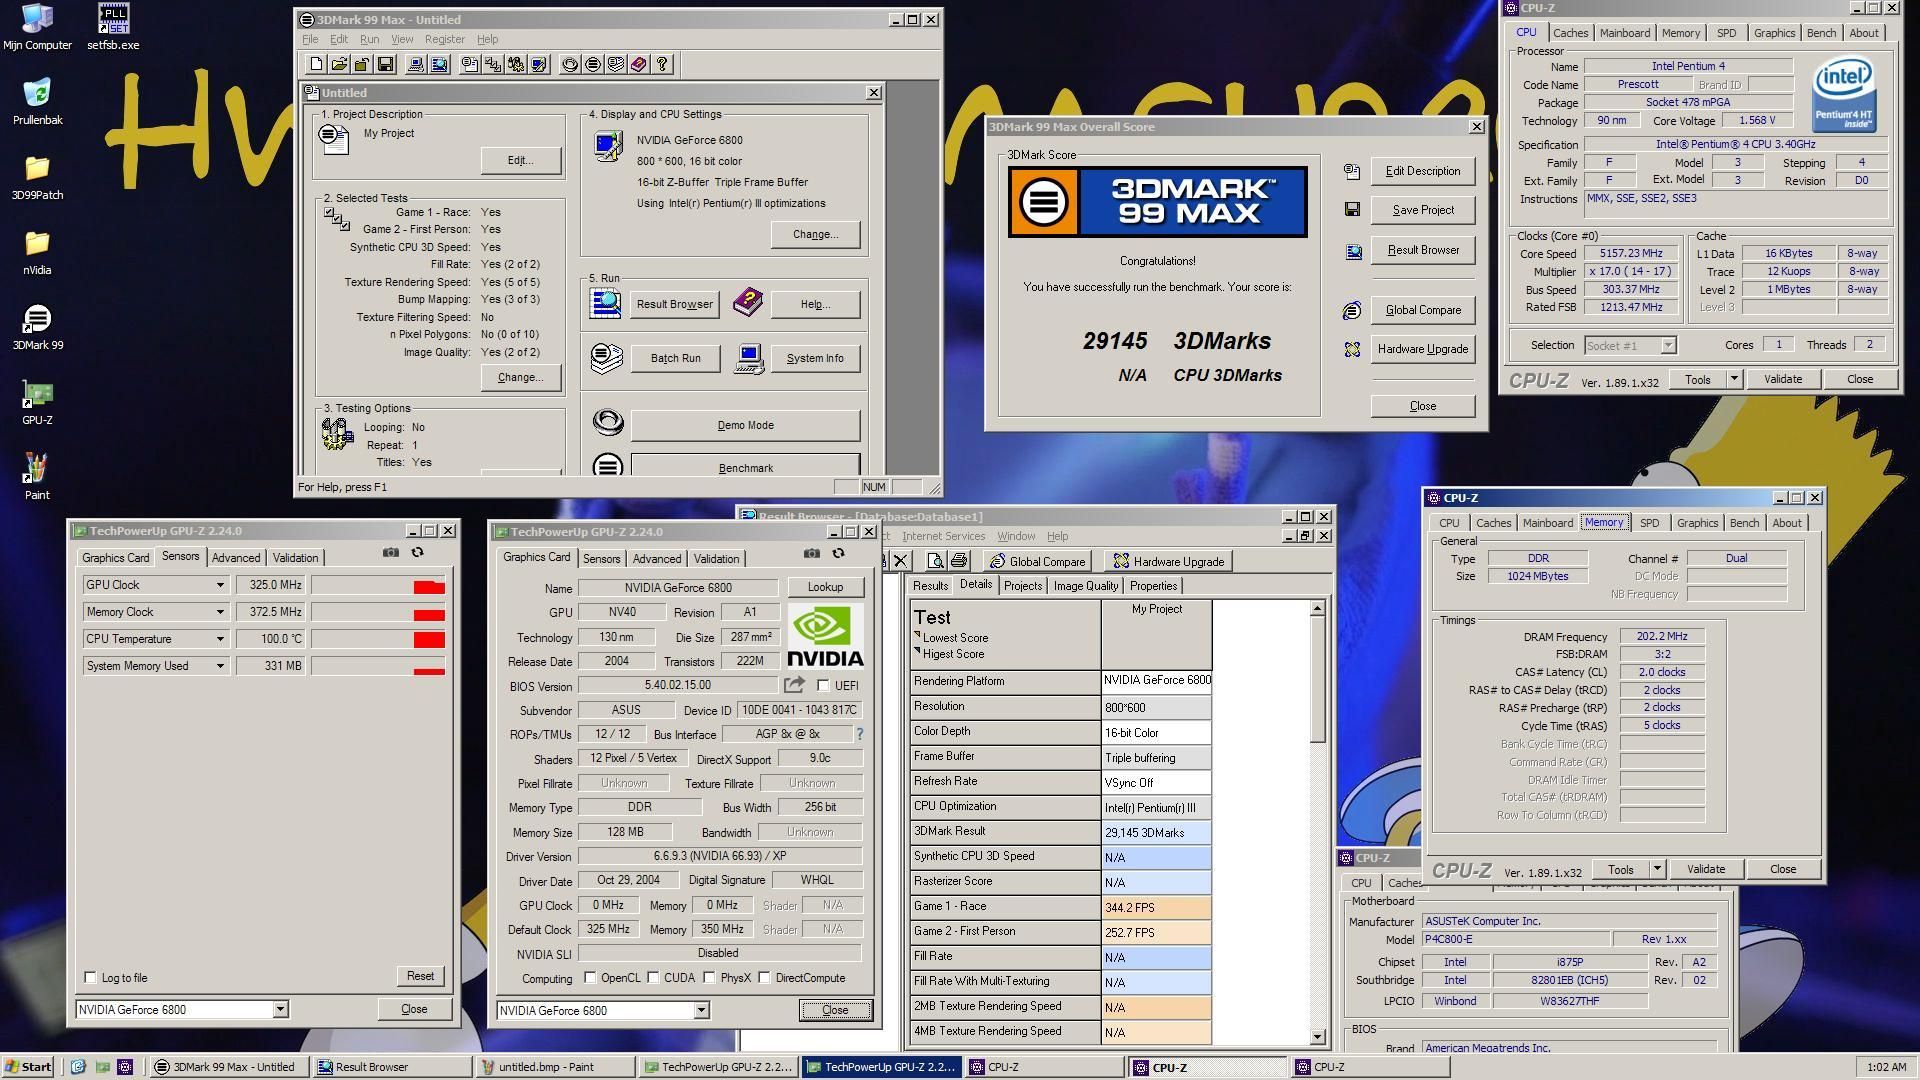Click Batch Run stacked pages toolbar icon

click(x=616, y=65)
